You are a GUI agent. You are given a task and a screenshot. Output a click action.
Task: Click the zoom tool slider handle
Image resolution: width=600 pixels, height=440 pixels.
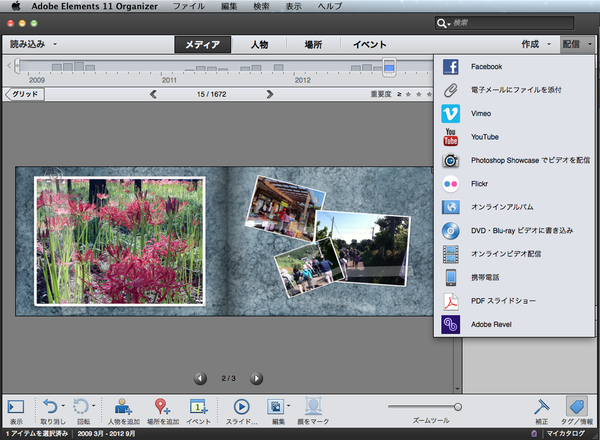click(x=458, y=407)
